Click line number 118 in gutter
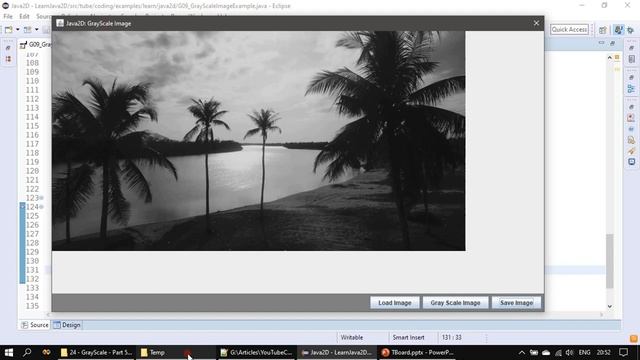640x360 pixels. click(x=32, y=153)
